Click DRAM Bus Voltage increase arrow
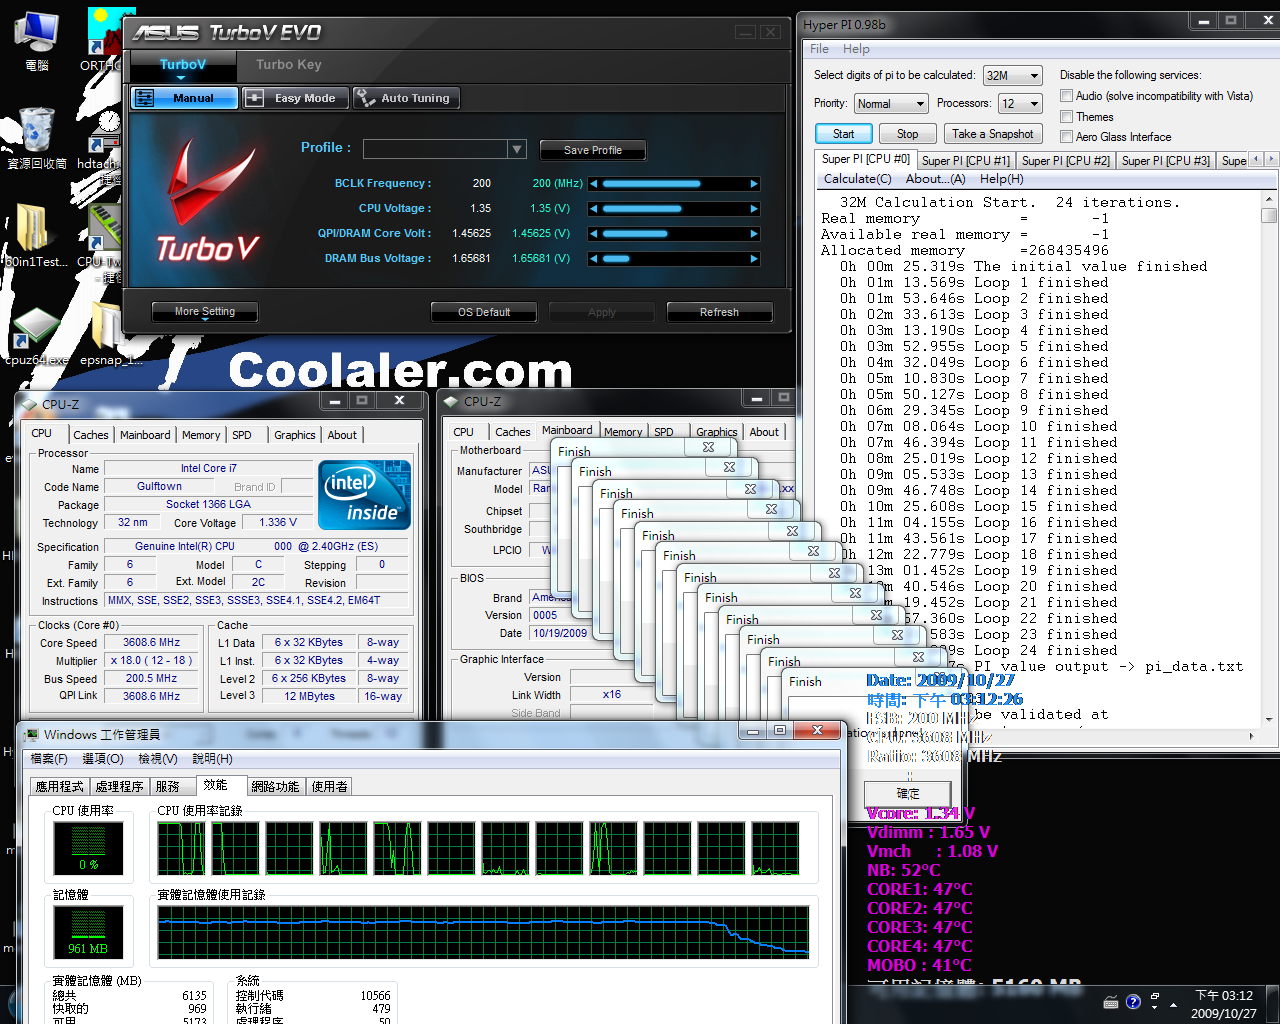1280x1024 pixels. pos(754,259)
